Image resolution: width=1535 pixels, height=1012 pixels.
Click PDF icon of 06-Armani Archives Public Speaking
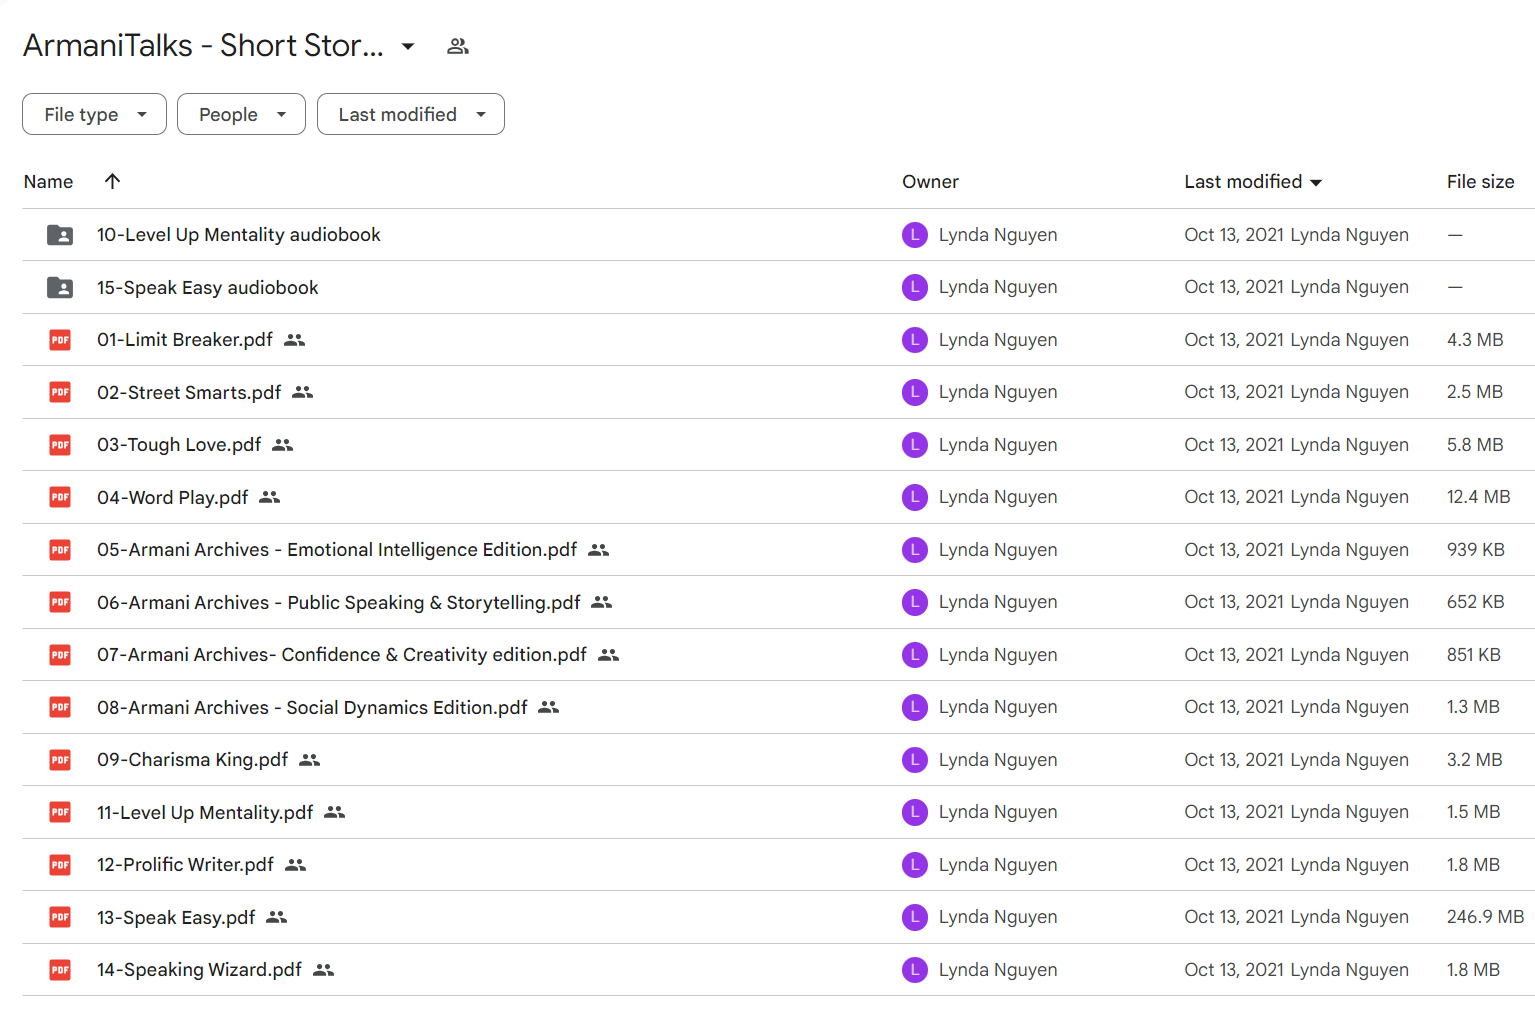click(x=60, y=602)
